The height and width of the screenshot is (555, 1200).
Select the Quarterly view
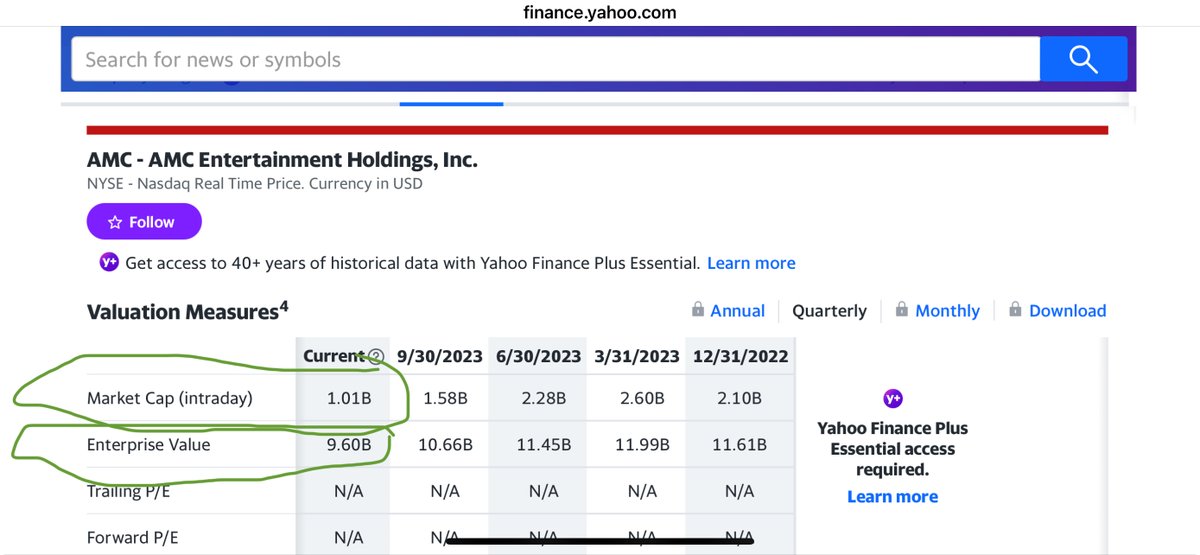[x=829, y=311]
